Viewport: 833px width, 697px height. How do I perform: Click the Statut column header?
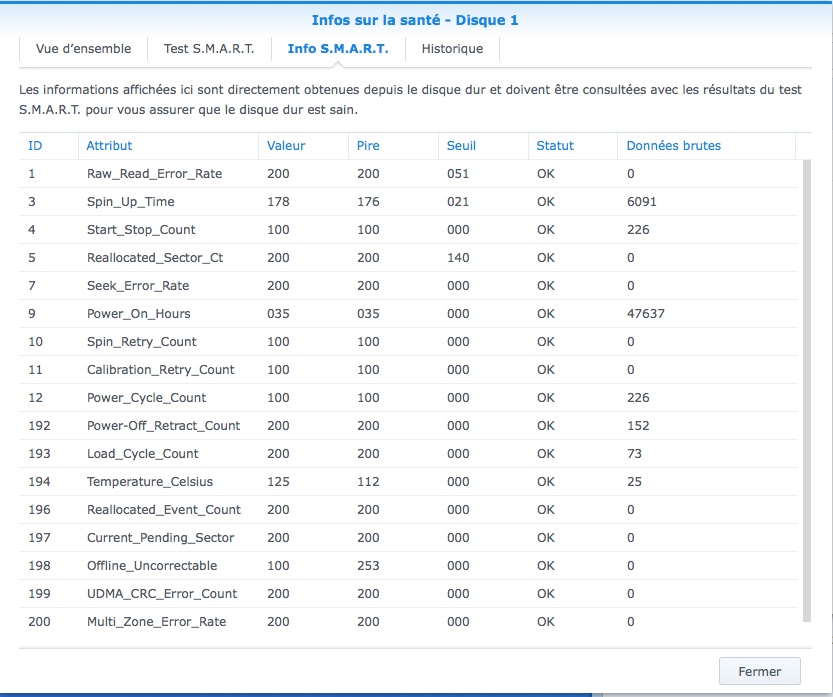(x=555, y=145)
